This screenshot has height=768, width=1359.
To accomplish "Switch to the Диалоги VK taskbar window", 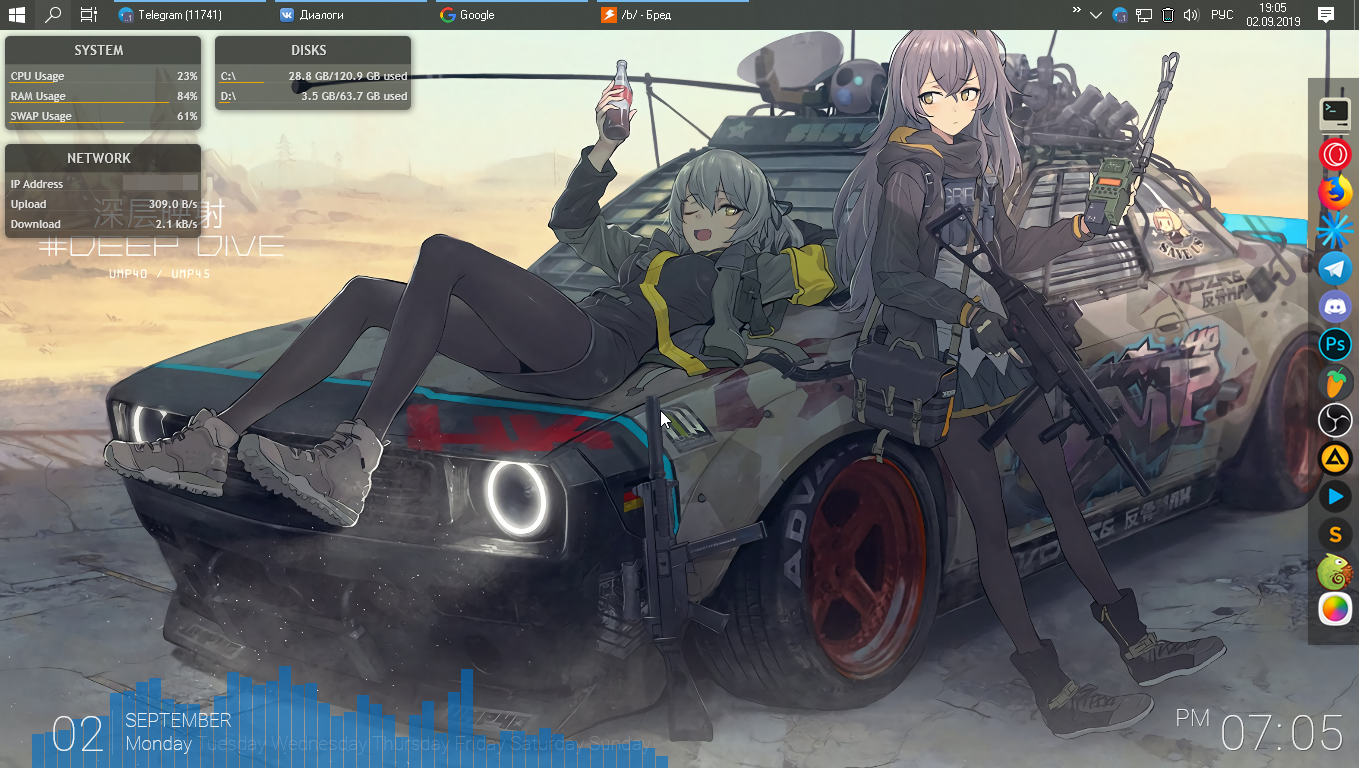I will tap(350, 15).
